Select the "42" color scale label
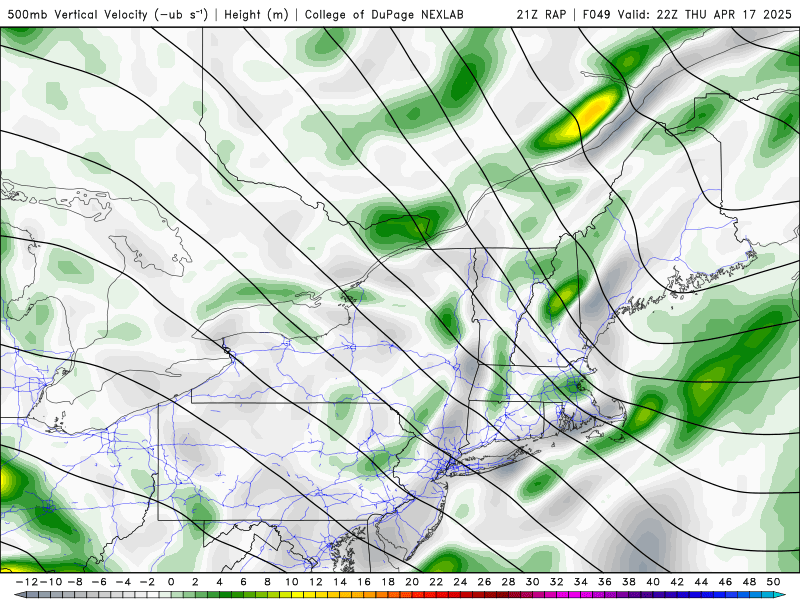800x600 pixels. pos(677,582)
